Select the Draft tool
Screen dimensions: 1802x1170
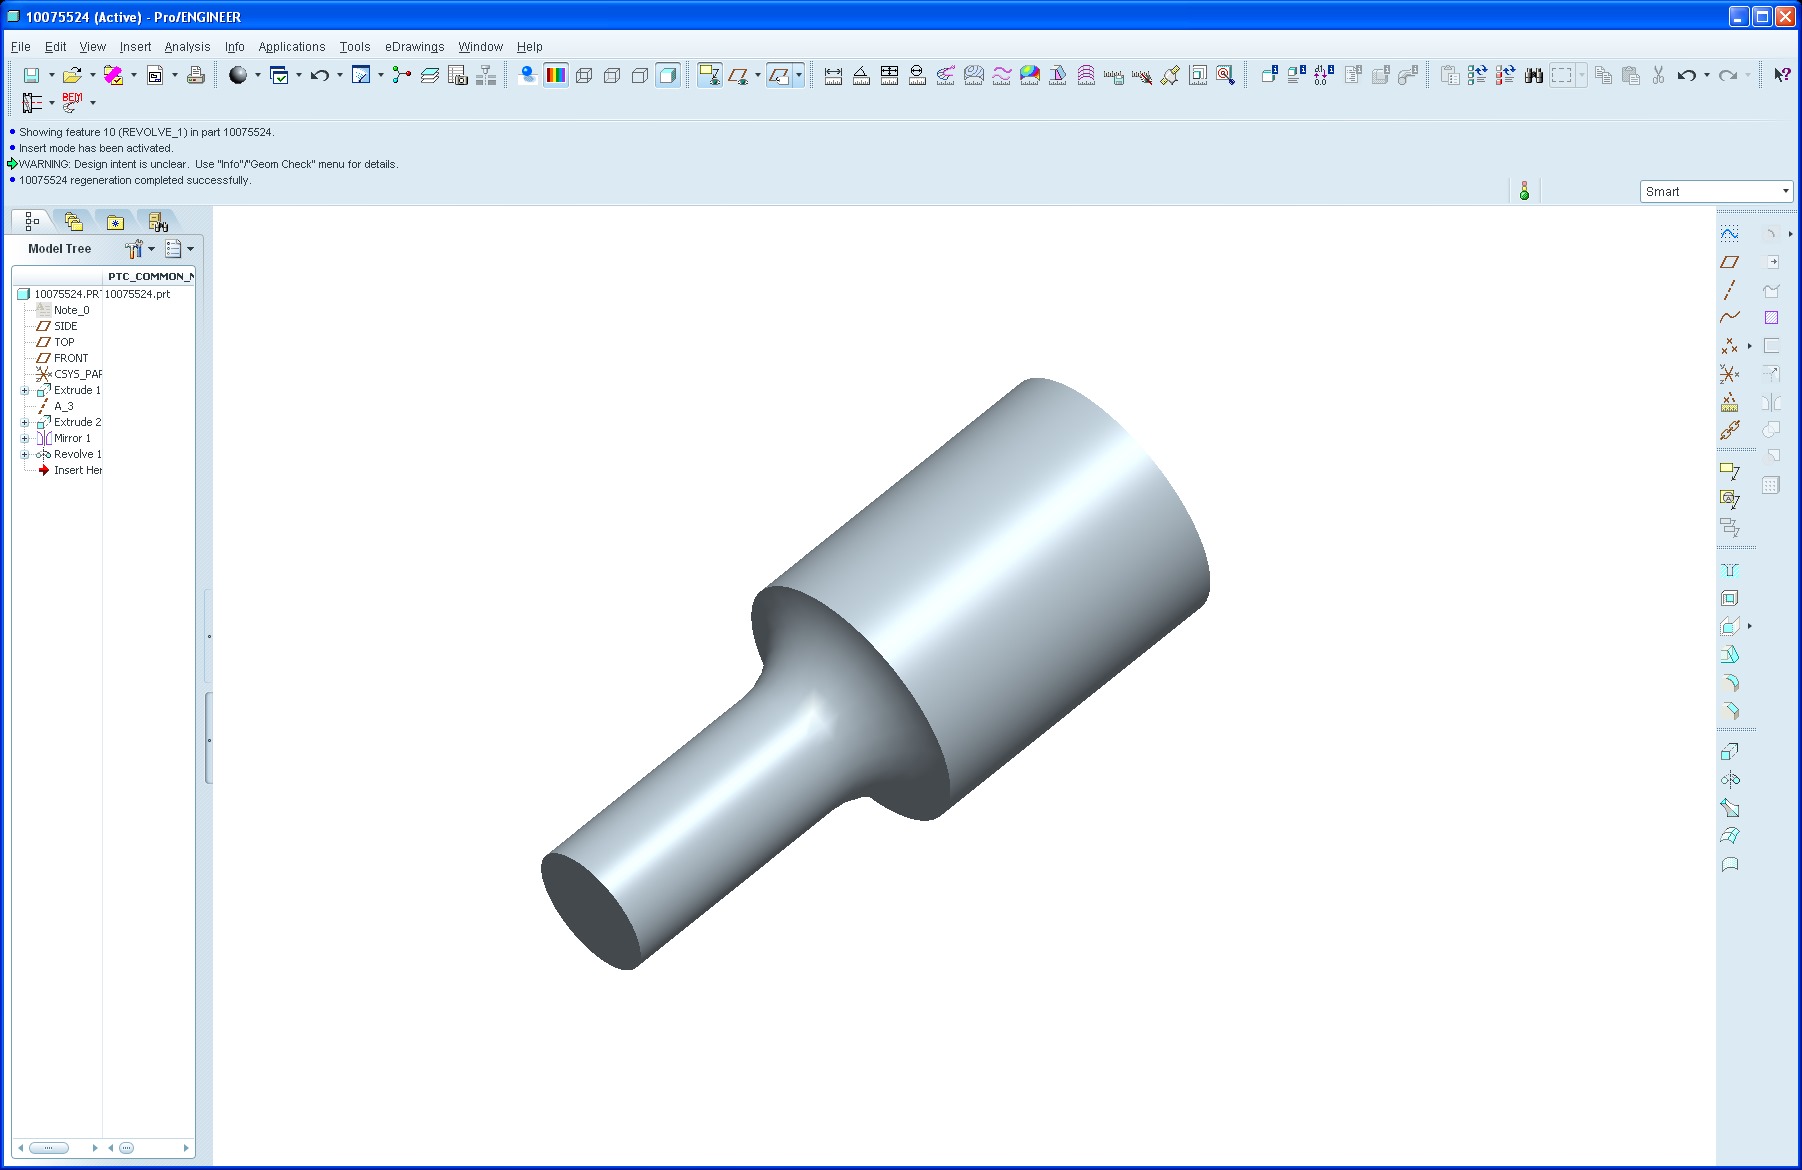click(x=1730, y=654)
